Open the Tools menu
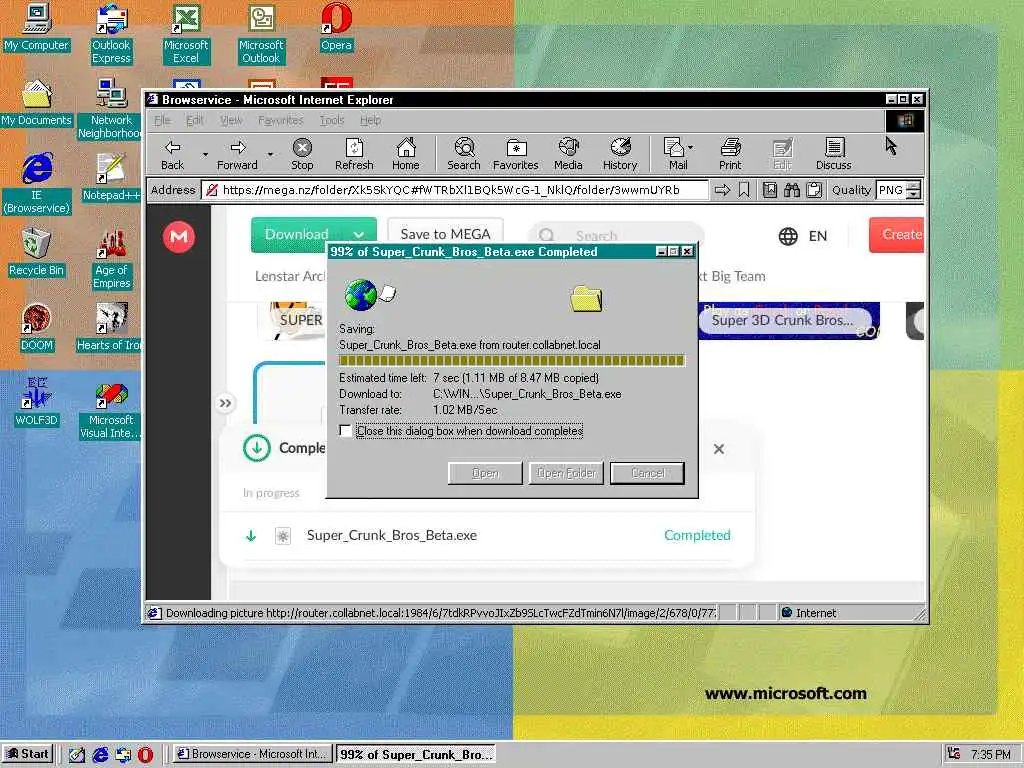Image resolution: width=1024 pixels, height=768 pixels. [332, 120]
